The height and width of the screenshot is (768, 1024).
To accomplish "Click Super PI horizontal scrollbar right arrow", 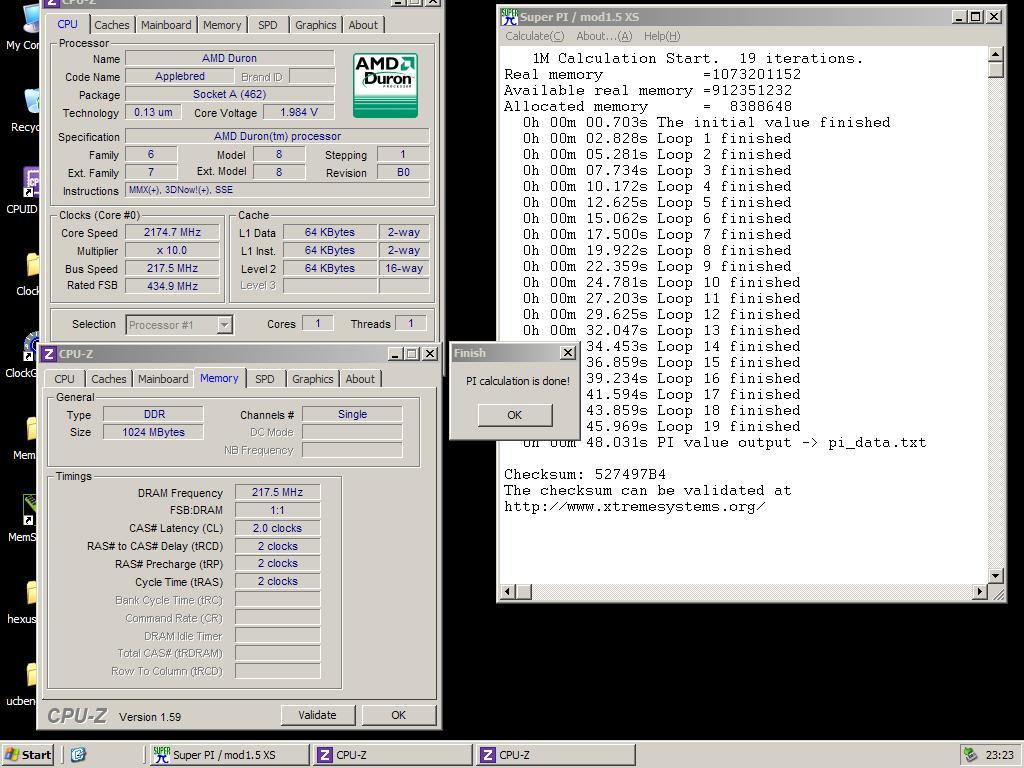I will [979, 592].
